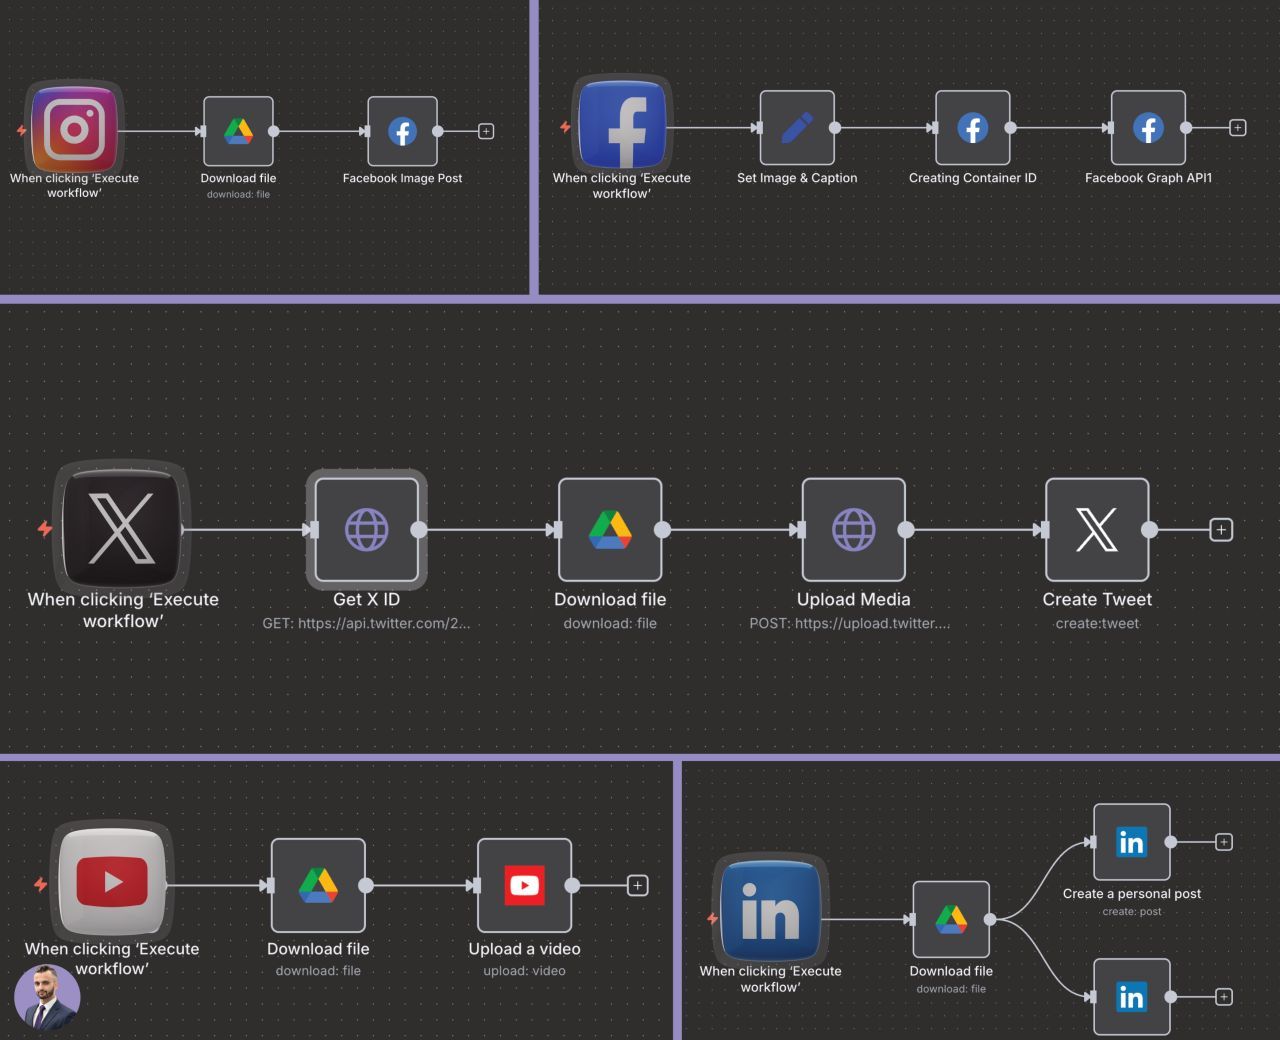Screen dimensions: 1280x1040
Task: Click the 'POST: https://upload.twitter....' subtitle
Action: [x=850, y=623]
